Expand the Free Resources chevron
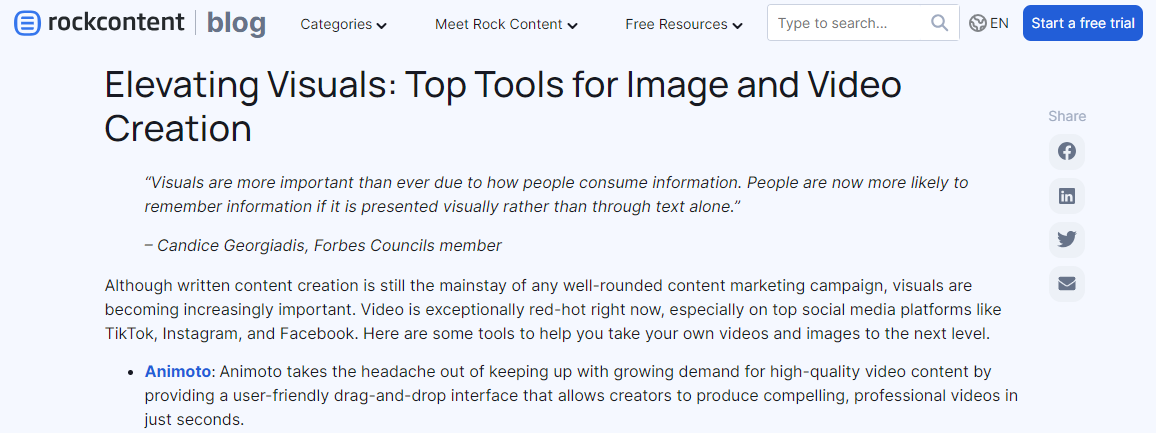The width and height of the screenshot is (1156, 433). pos(737,26)
